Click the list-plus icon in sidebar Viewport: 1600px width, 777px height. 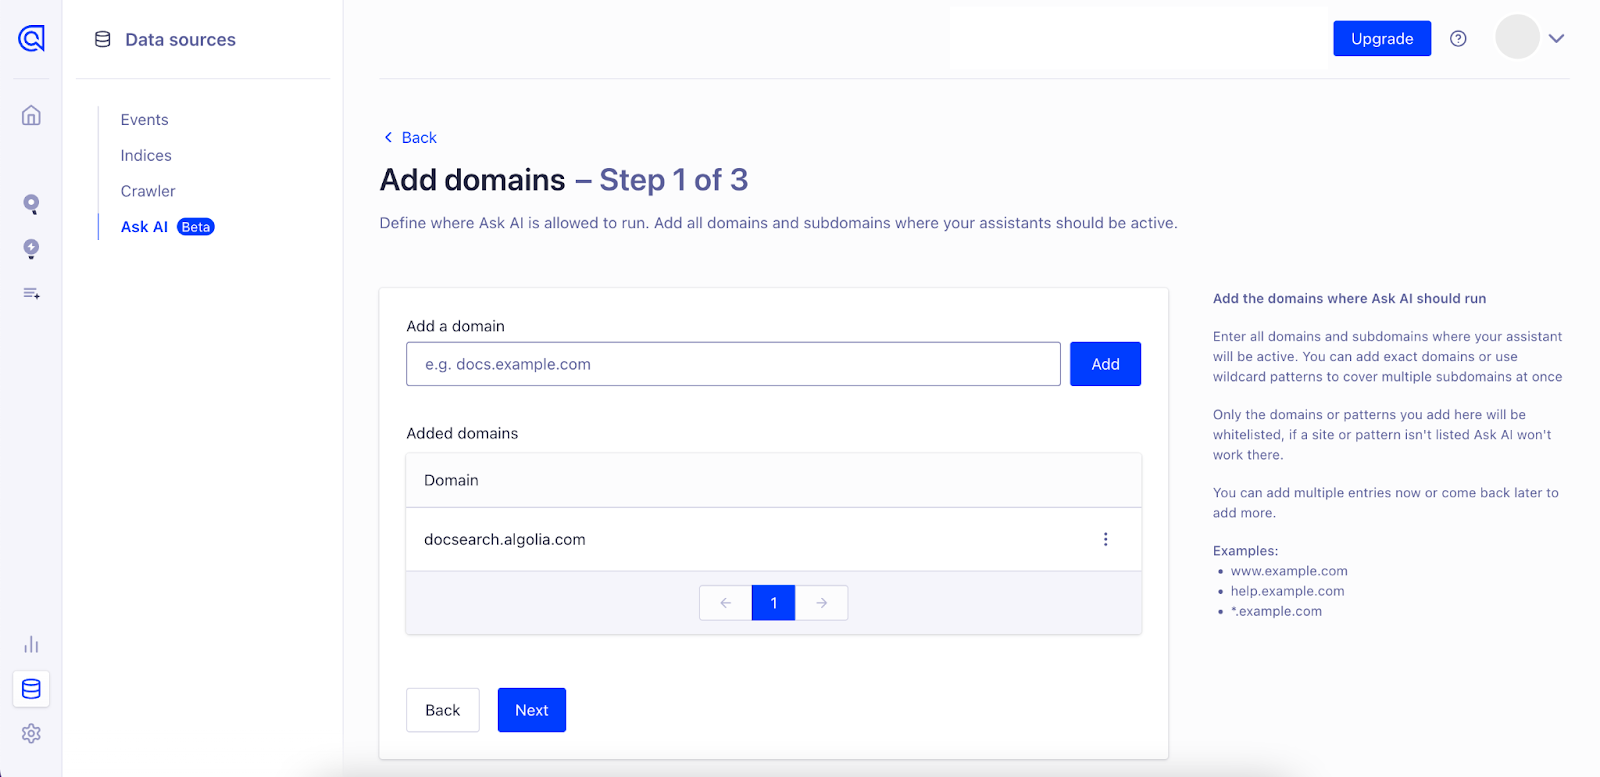[x=31, y=293]
